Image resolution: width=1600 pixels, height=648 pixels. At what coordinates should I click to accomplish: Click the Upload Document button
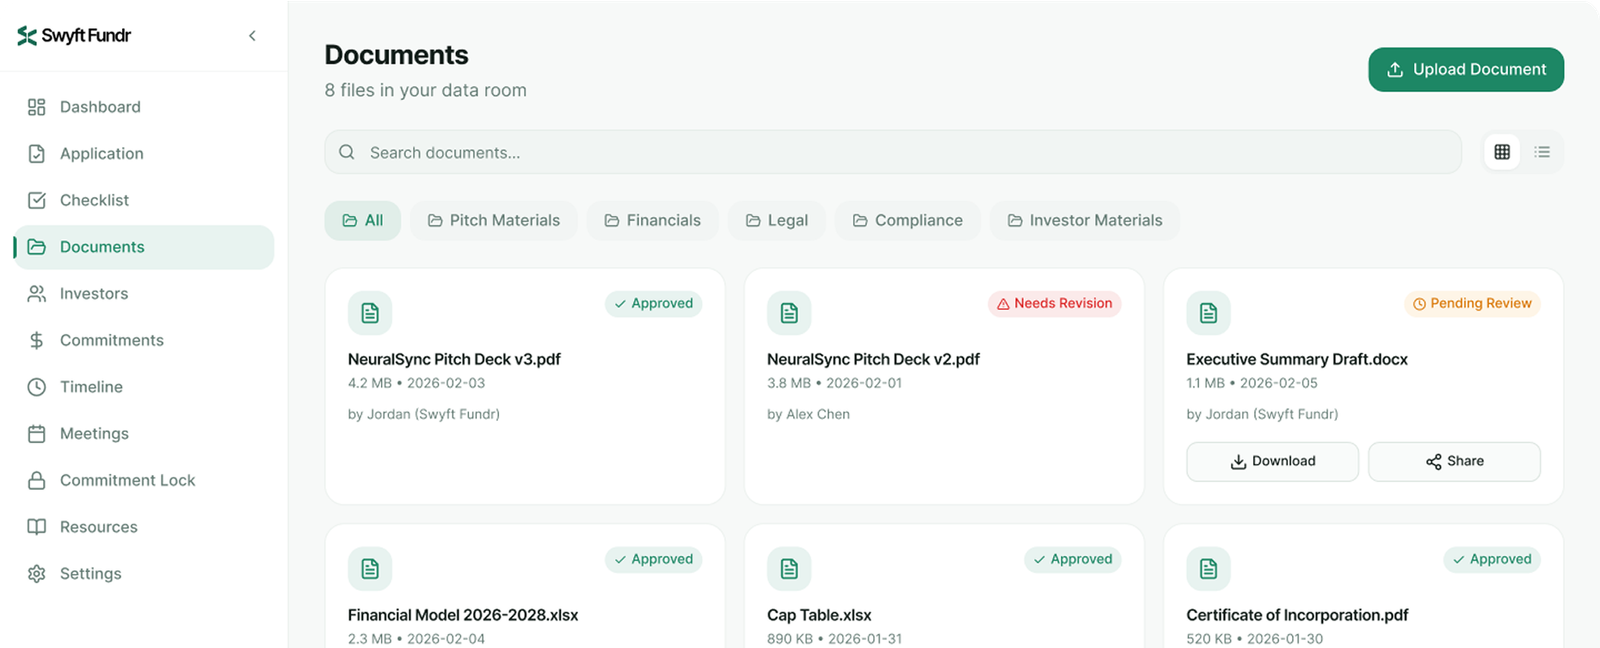[1465, 69]
